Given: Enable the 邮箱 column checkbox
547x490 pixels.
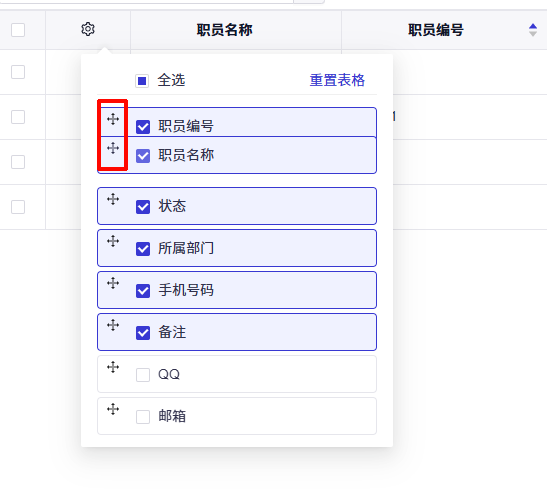Looking at the screenshot, I should [x=143, y=417].
